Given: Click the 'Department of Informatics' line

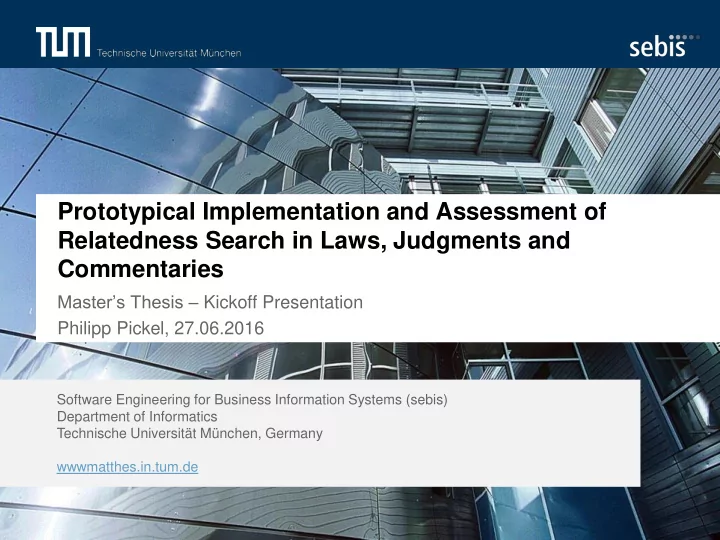Looking at the screenshot, I should click(137, 416).
